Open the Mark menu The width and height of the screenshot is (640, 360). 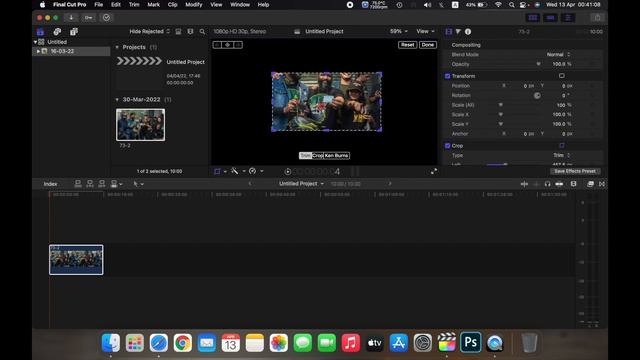click(153, 4)
